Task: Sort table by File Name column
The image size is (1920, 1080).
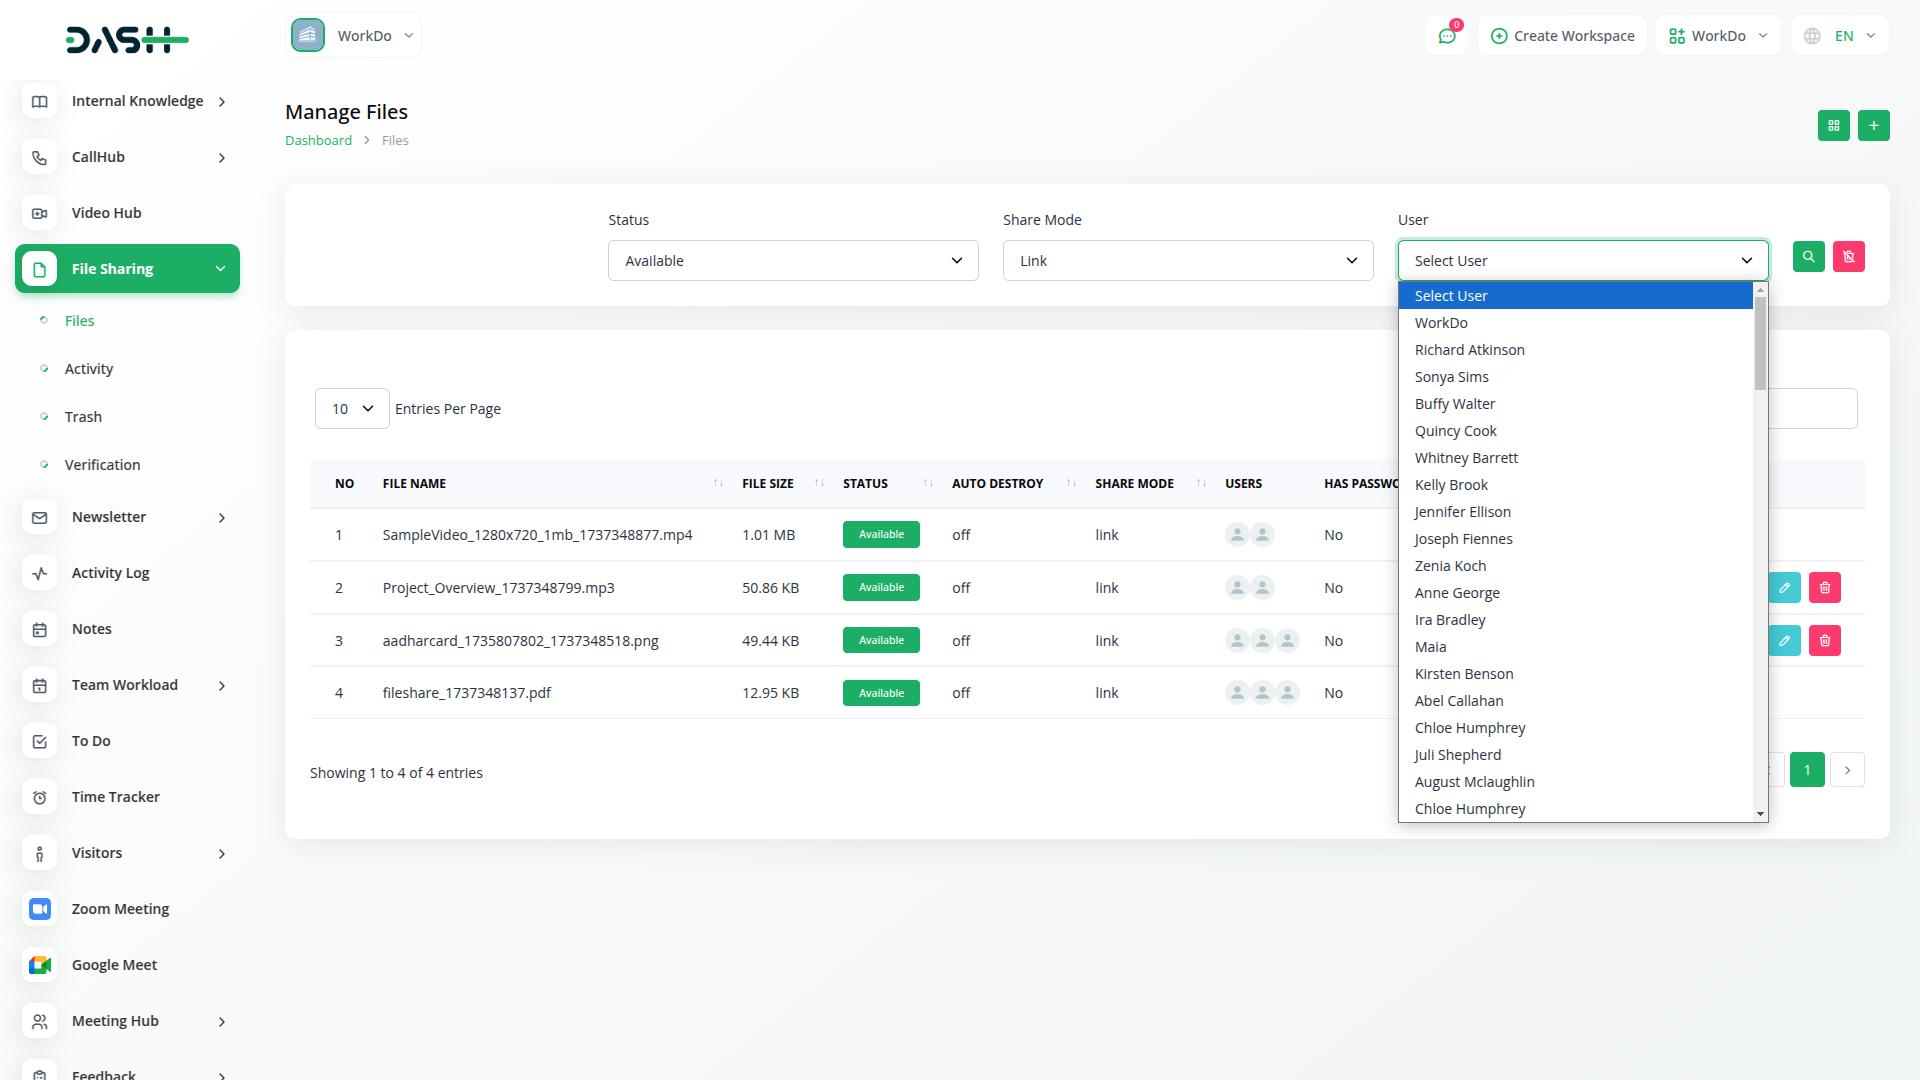Action: coord(414,484)
